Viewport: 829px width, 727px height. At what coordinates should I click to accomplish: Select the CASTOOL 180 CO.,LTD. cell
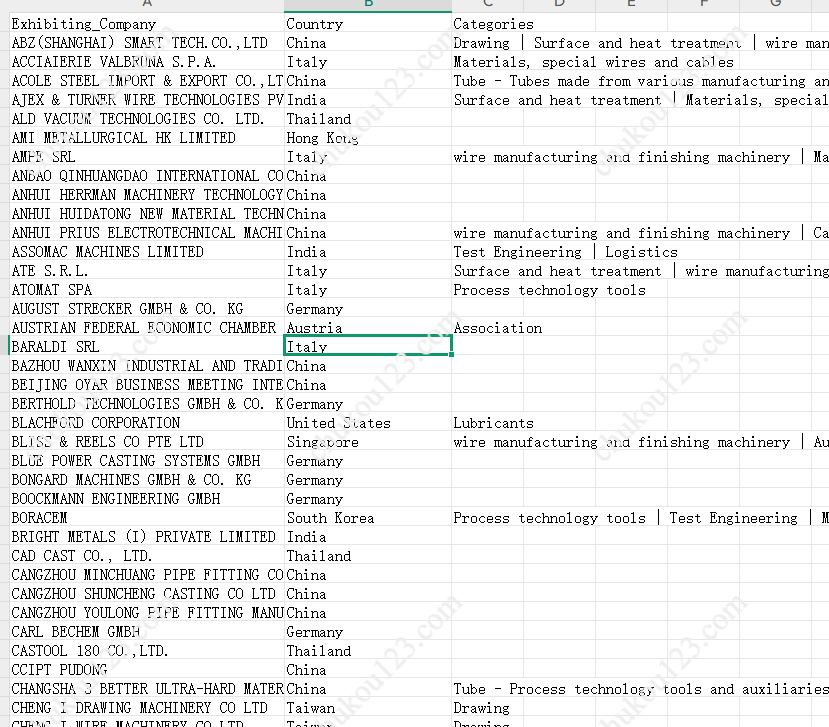(146, 651)
